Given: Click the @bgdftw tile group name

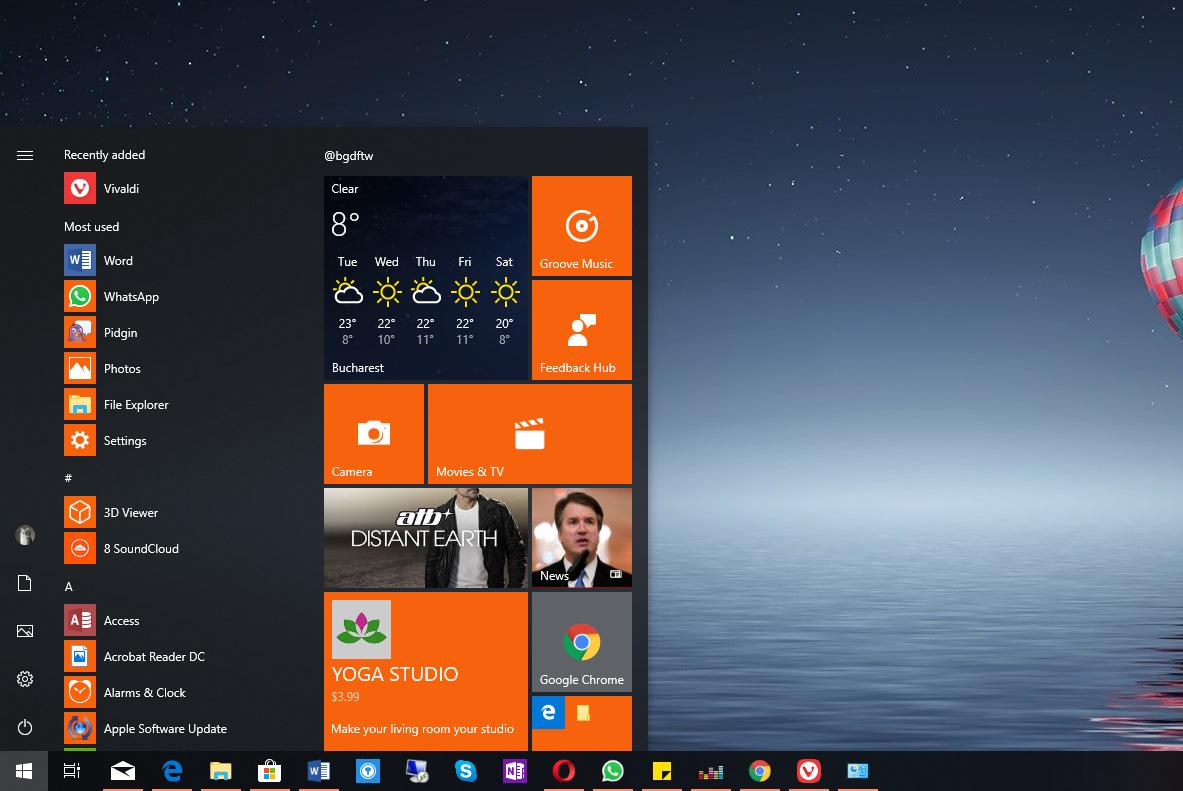Looking at the screenshot, I should point(349,155).
